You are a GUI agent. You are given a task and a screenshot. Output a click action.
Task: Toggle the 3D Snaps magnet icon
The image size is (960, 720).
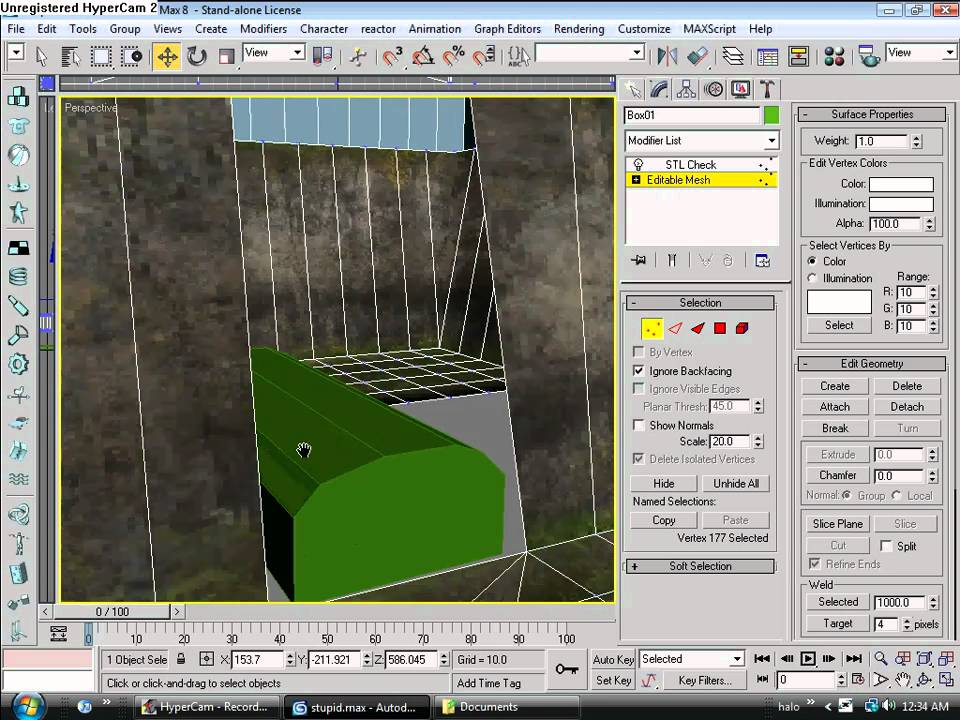(x=392, y=56)
